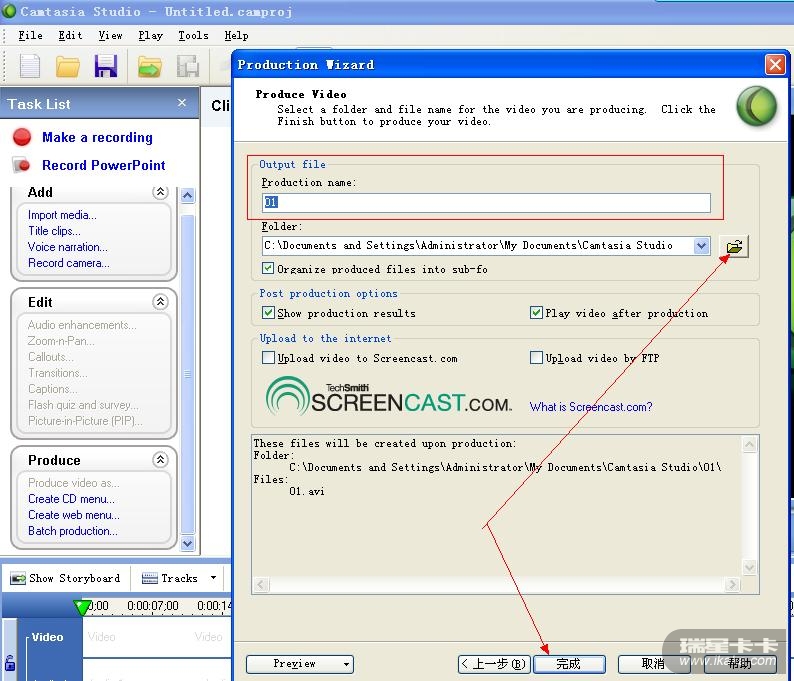Click the Record PowerPoint icon

pyautogui.click(x=21, y=165)
